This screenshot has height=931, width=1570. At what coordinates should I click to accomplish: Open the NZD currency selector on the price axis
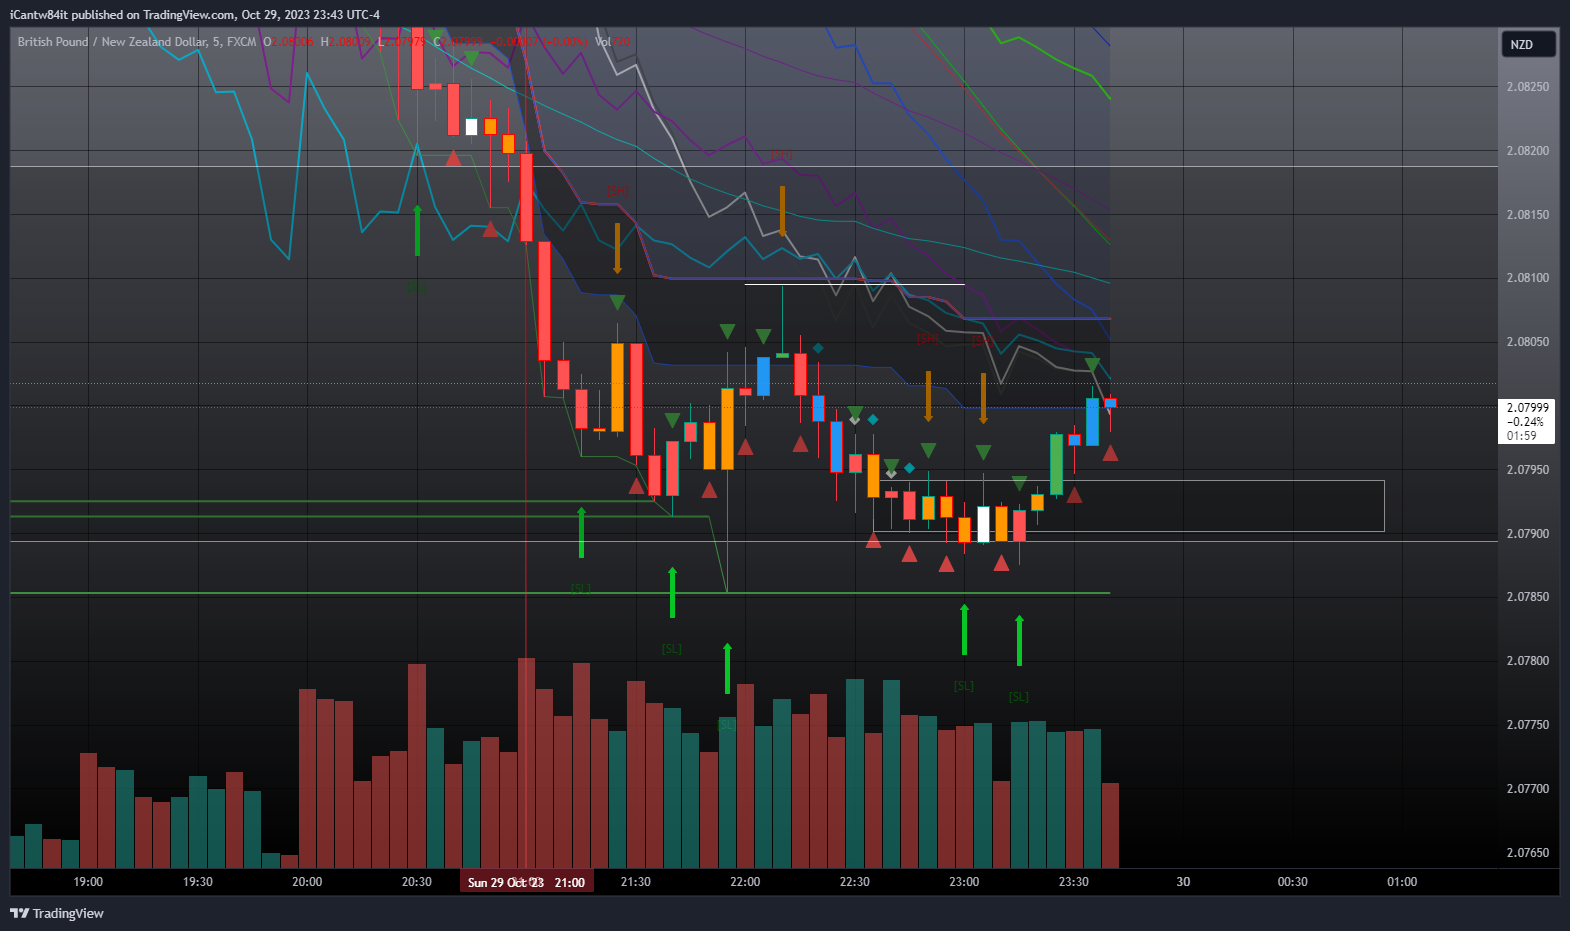[1528, 44]
